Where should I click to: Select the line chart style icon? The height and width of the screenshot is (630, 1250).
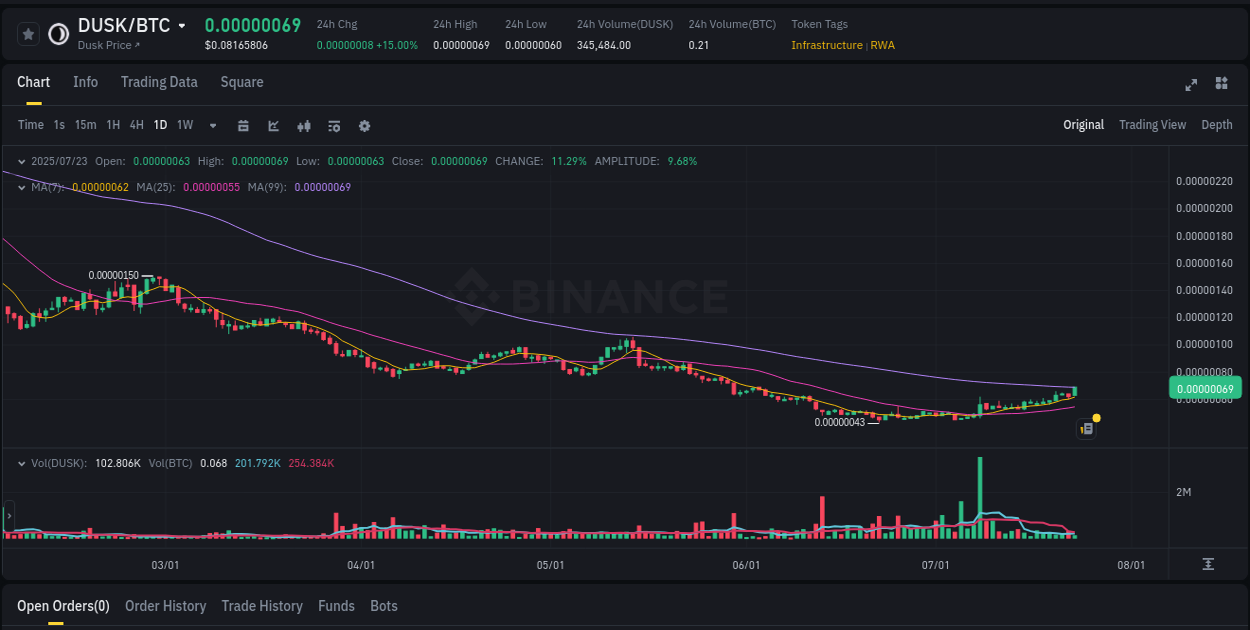(x=271, y=125)
